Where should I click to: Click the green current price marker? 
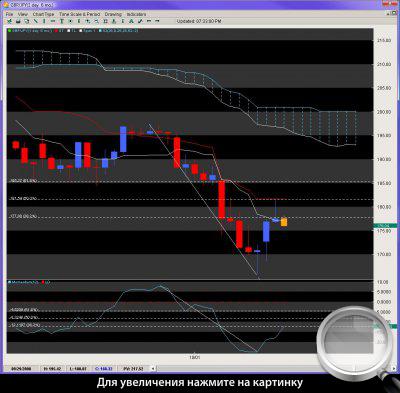pos(385,226)
